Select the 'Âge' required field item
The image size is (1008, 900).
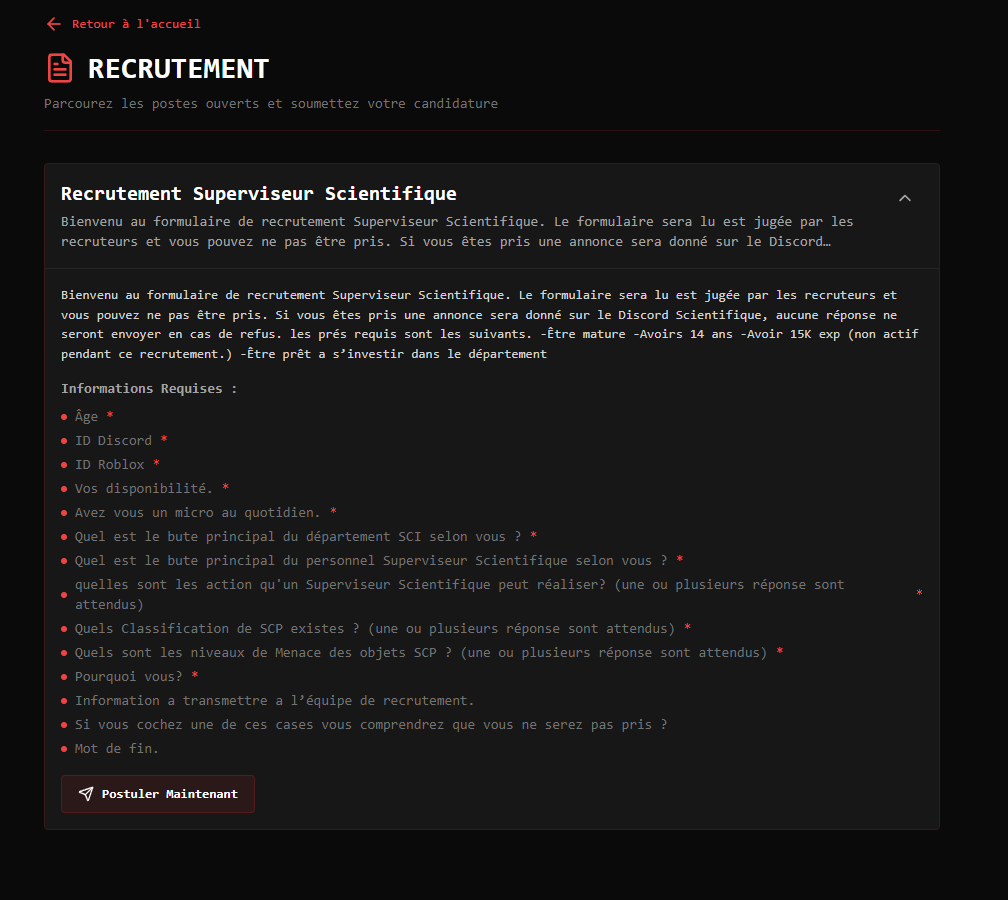pyautogui.click(x=87, y=416)
